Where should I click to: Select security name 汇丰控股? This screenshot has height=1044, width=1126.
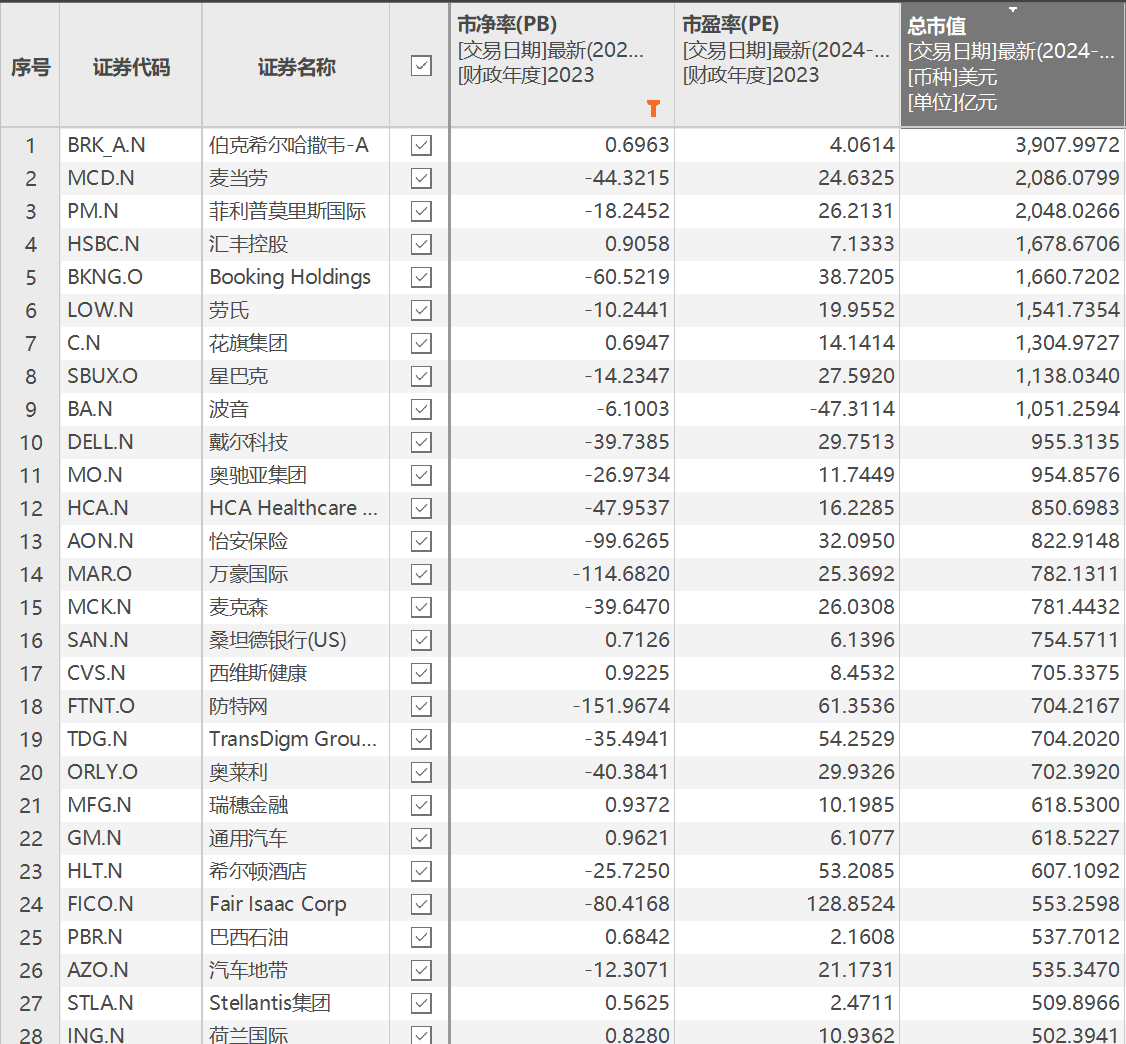pyautogui.click(x=248, y=244)
